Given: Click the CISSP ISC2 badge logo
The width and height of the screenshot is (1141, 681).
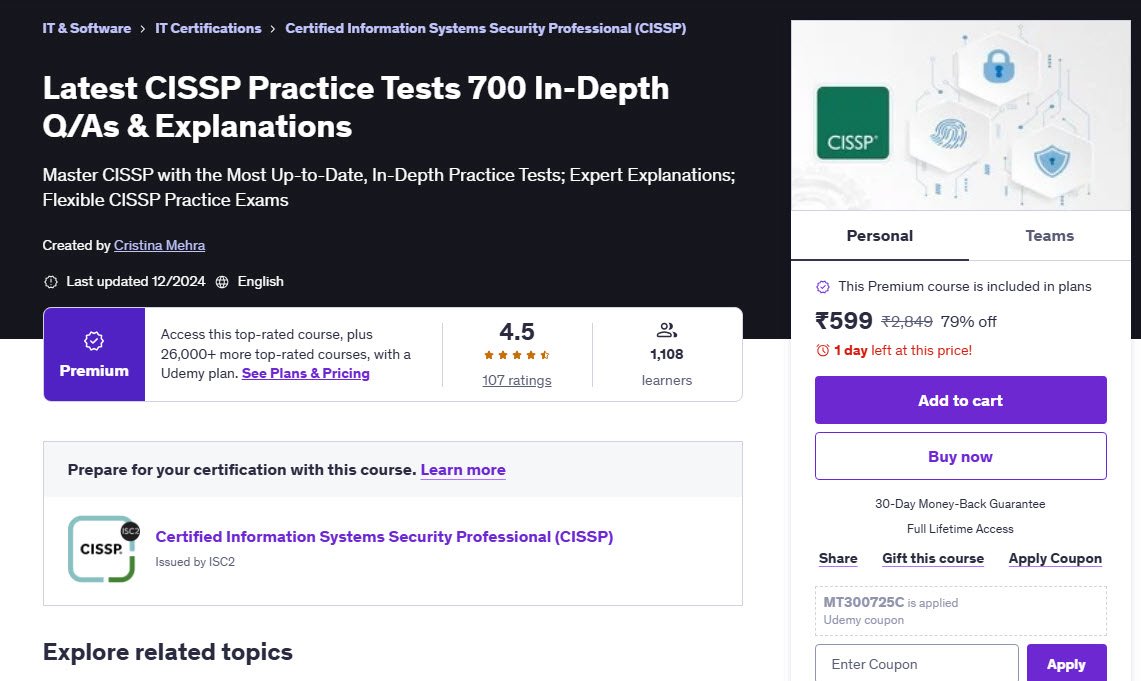Looking at the screenshot, I should [103, 549].
